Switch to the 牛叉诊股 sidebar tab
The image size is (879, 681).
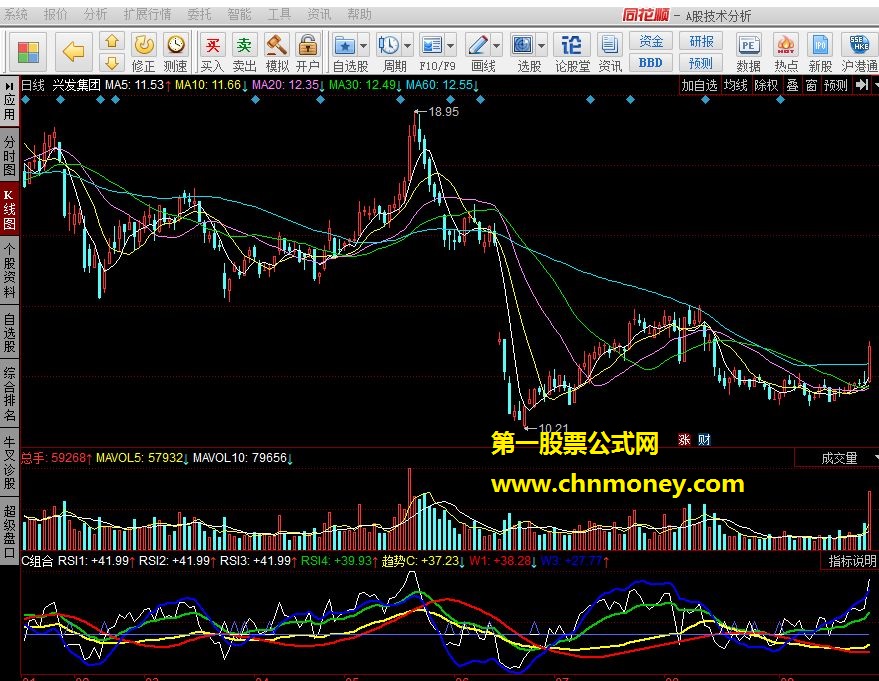click(x=9, y=464)
